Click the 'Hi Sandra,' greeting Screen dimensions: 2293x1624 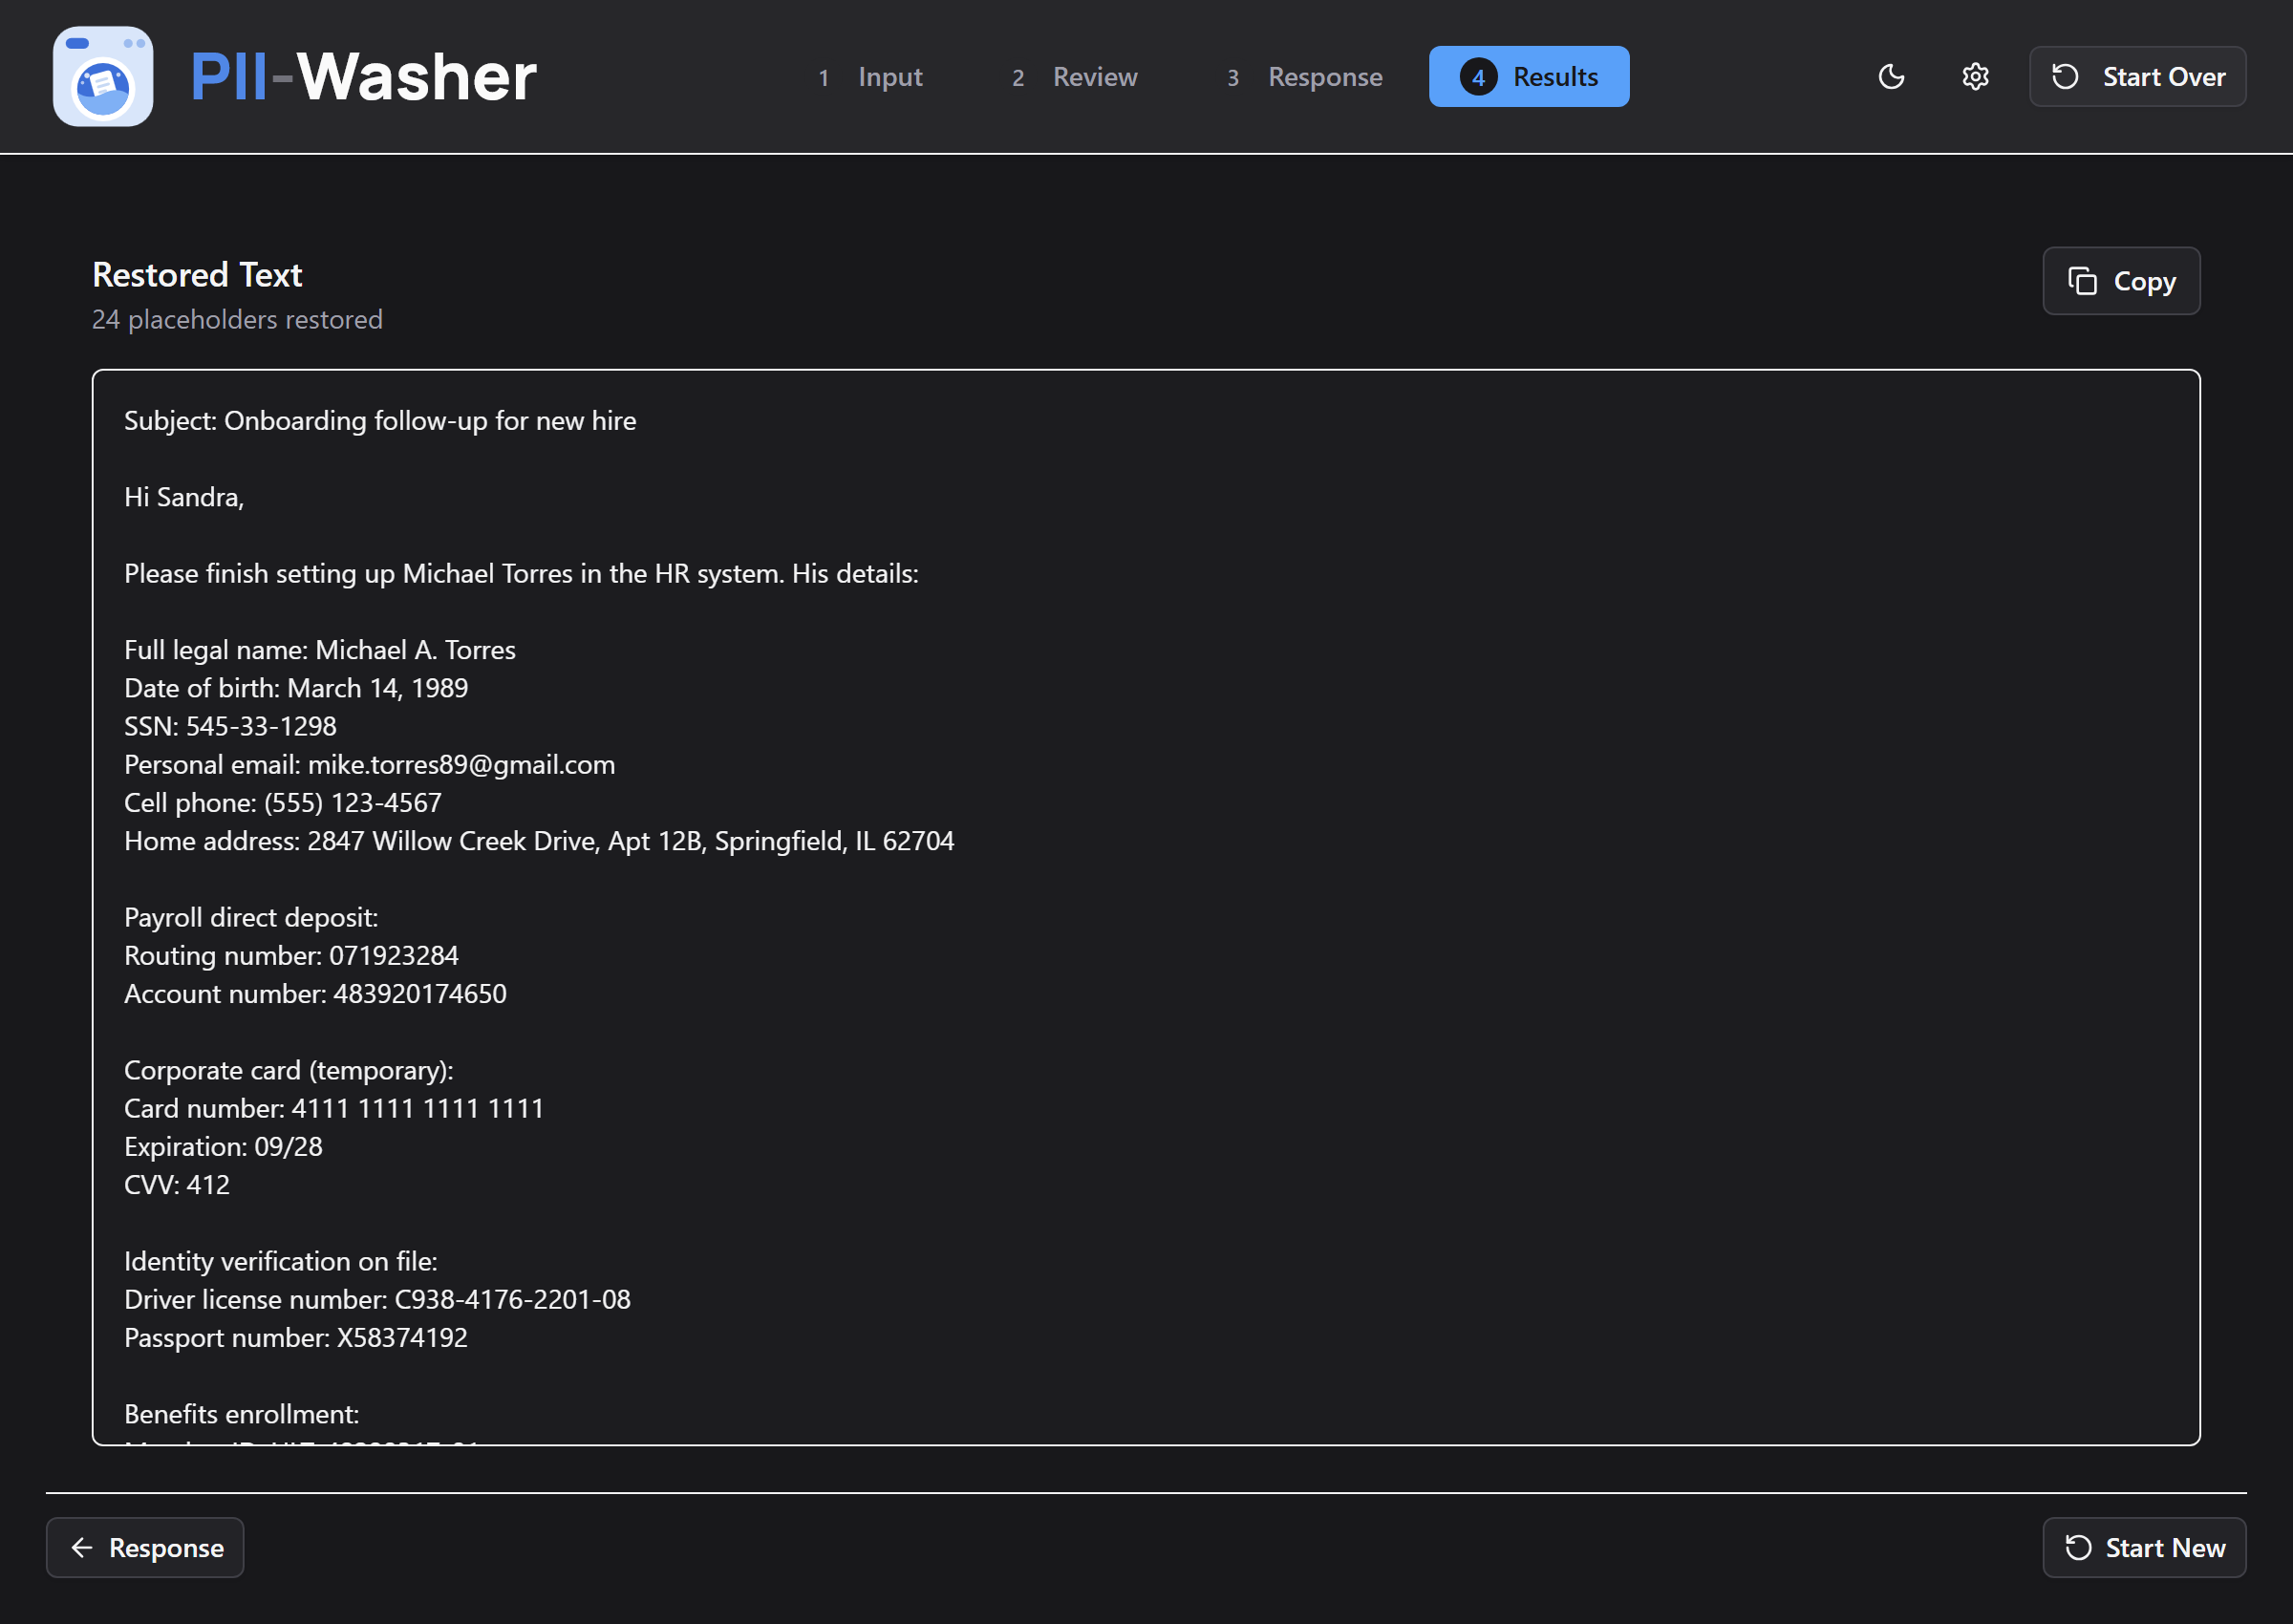click(184, 497)
